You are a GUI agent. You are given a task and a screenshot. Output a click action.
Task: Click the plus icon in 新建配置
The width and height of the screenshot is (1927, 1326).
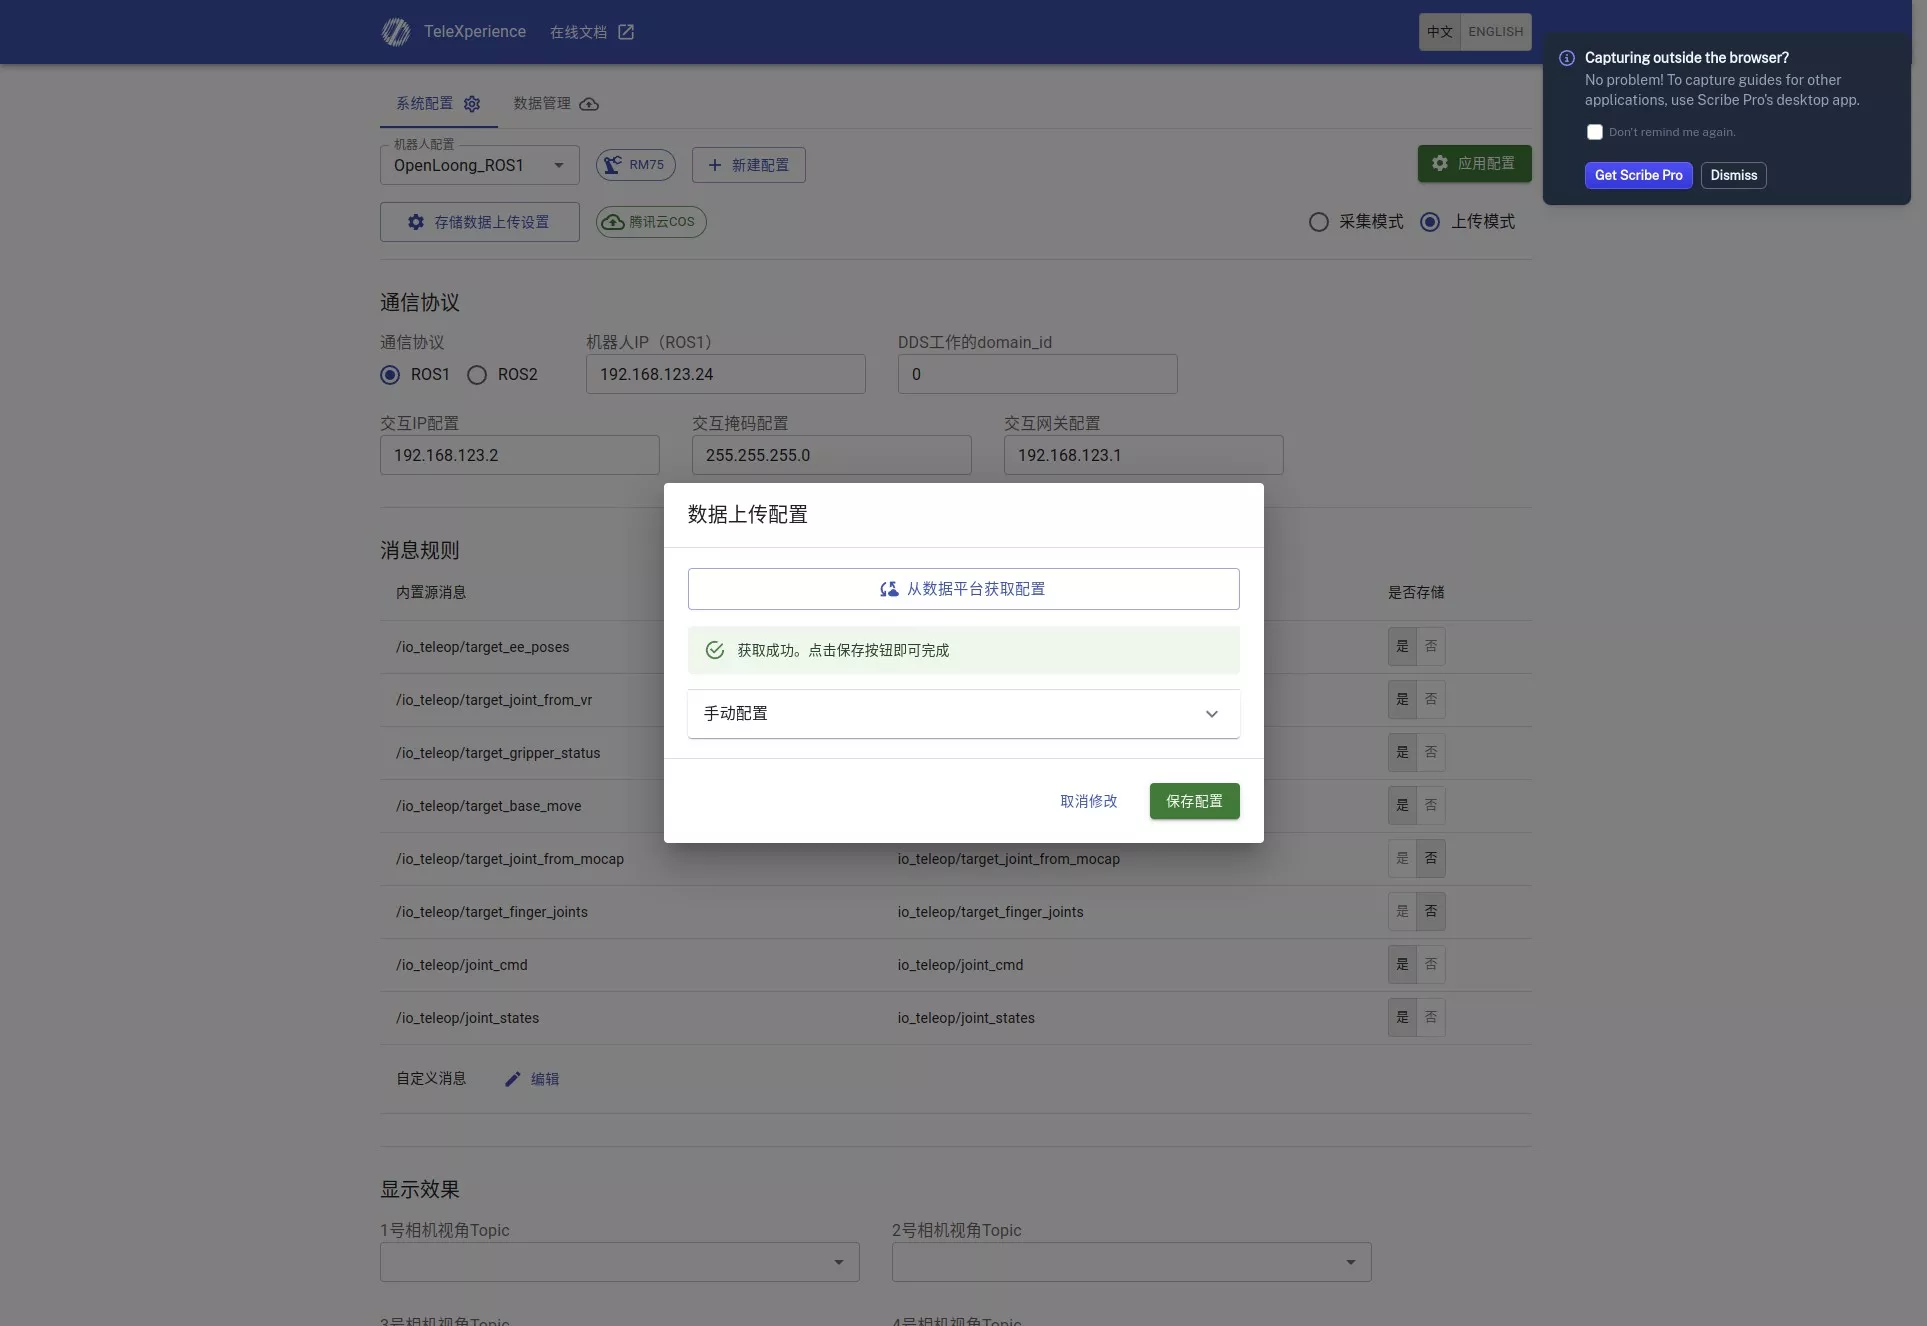(715, 165)
